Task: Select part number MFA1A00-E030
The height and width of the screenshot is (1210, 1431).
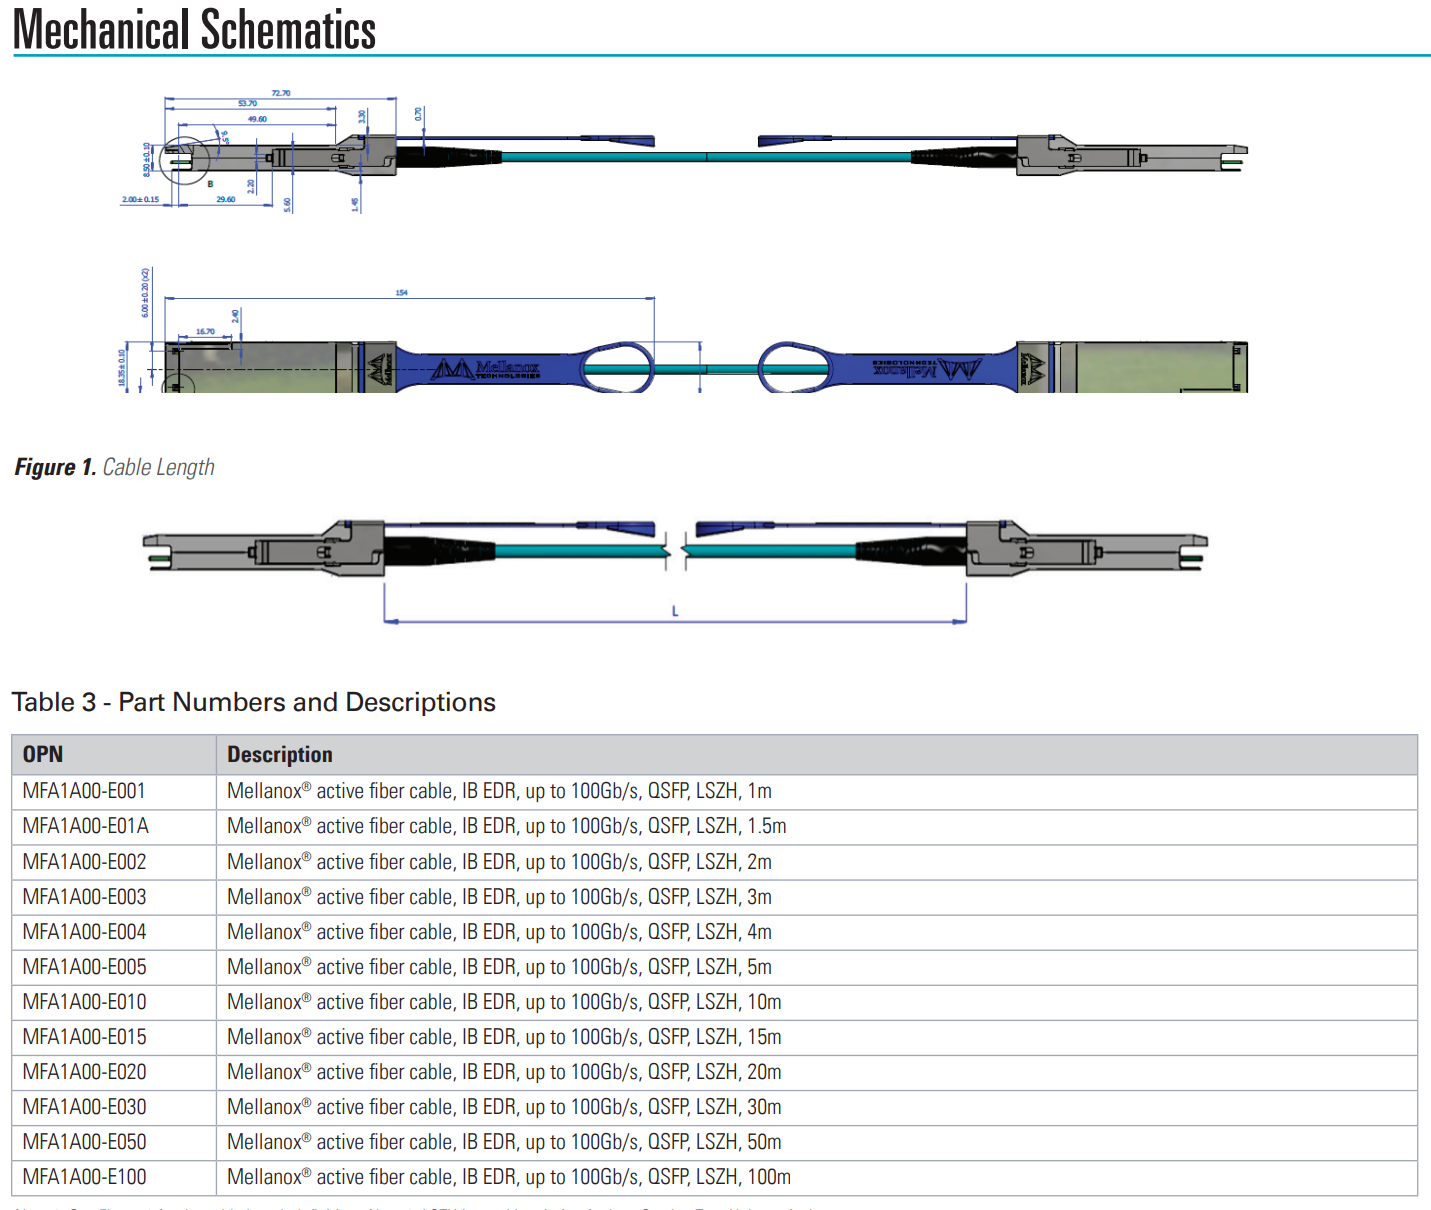Action: click(x=84, y=1107)
